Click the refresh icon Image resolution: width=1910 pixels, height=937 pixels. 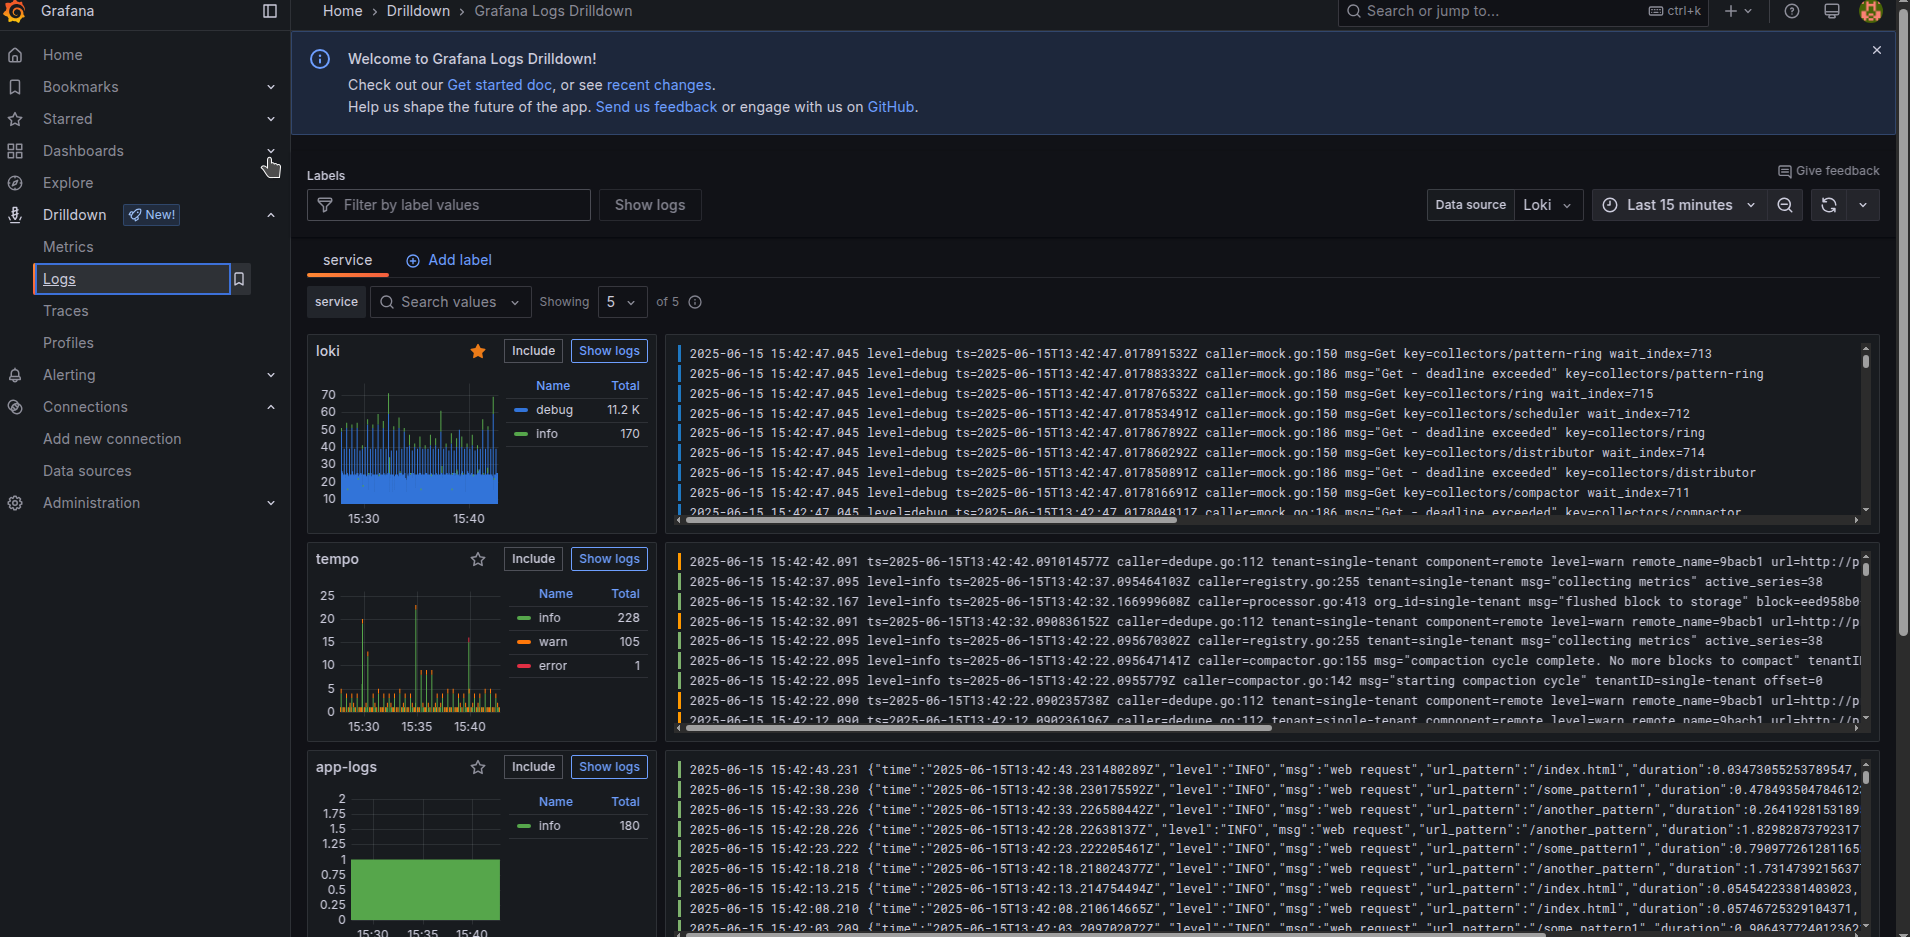coord(1829,205)
